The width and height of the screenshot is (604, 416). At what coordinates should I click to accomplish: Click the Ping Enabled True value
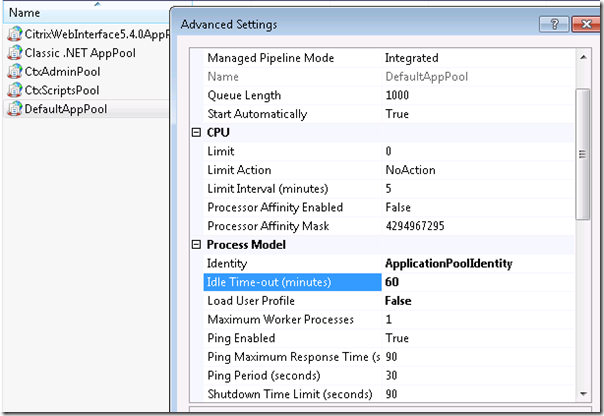coord(397,338)
